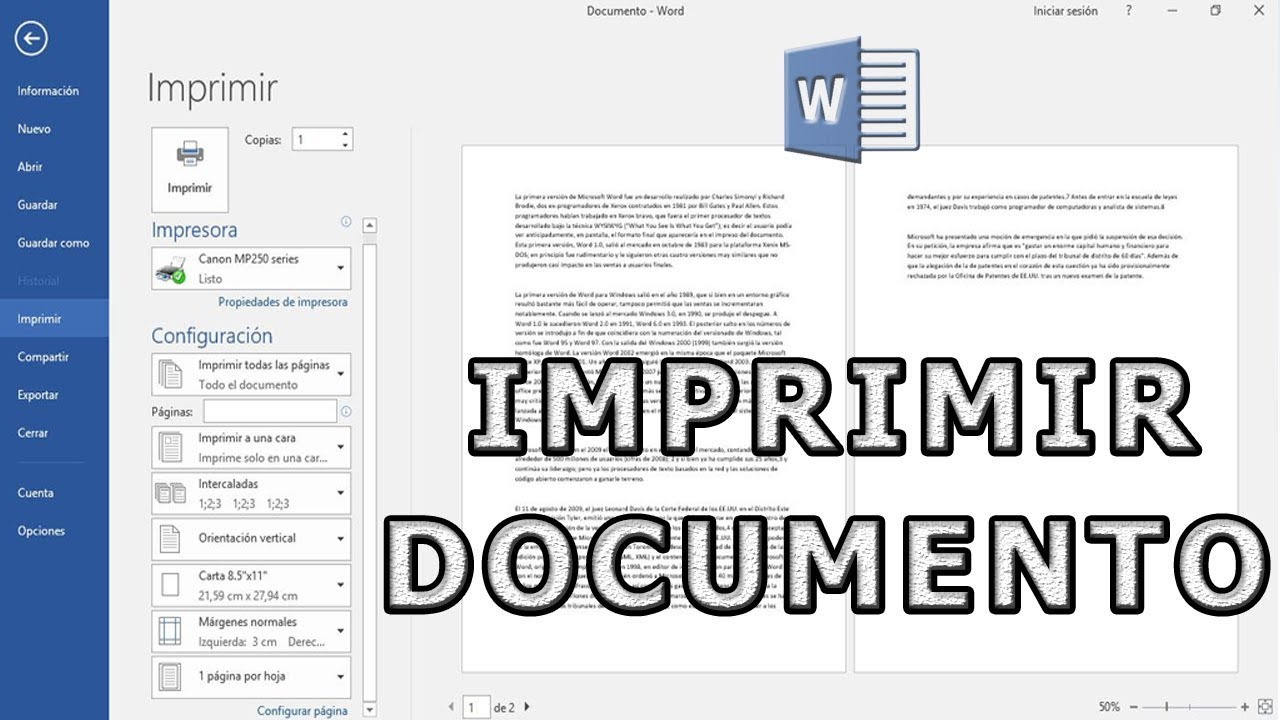Open the help question mark button
Viewport: 1280px width, 720px height.
click(1129, 11)
